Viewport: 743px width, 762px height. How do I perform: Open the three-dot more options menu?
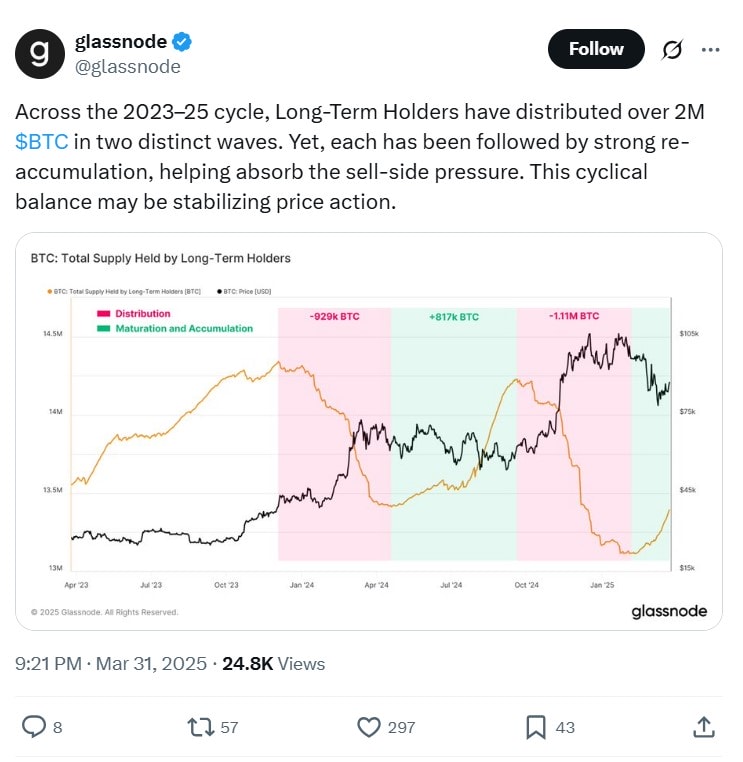[709, 49]
